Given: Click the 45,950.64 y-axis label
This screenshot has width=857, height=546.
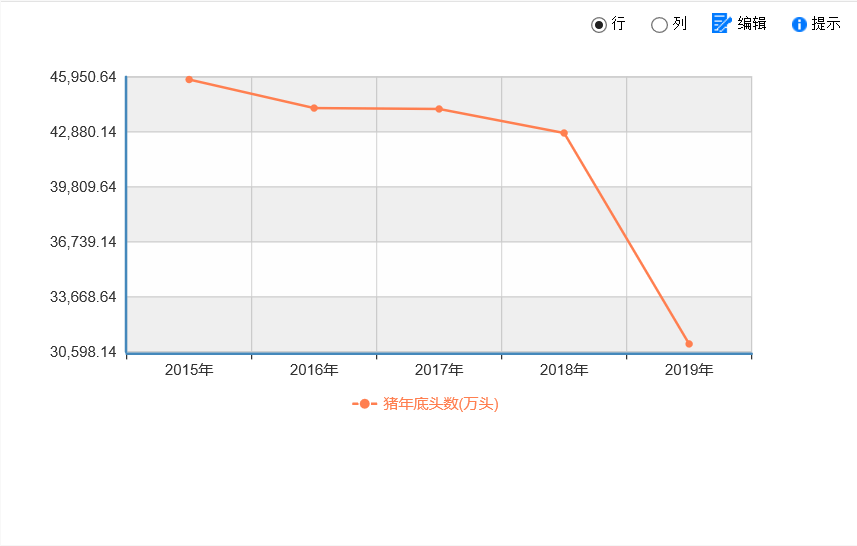Looking at the screenshot, I should point(83,77).
